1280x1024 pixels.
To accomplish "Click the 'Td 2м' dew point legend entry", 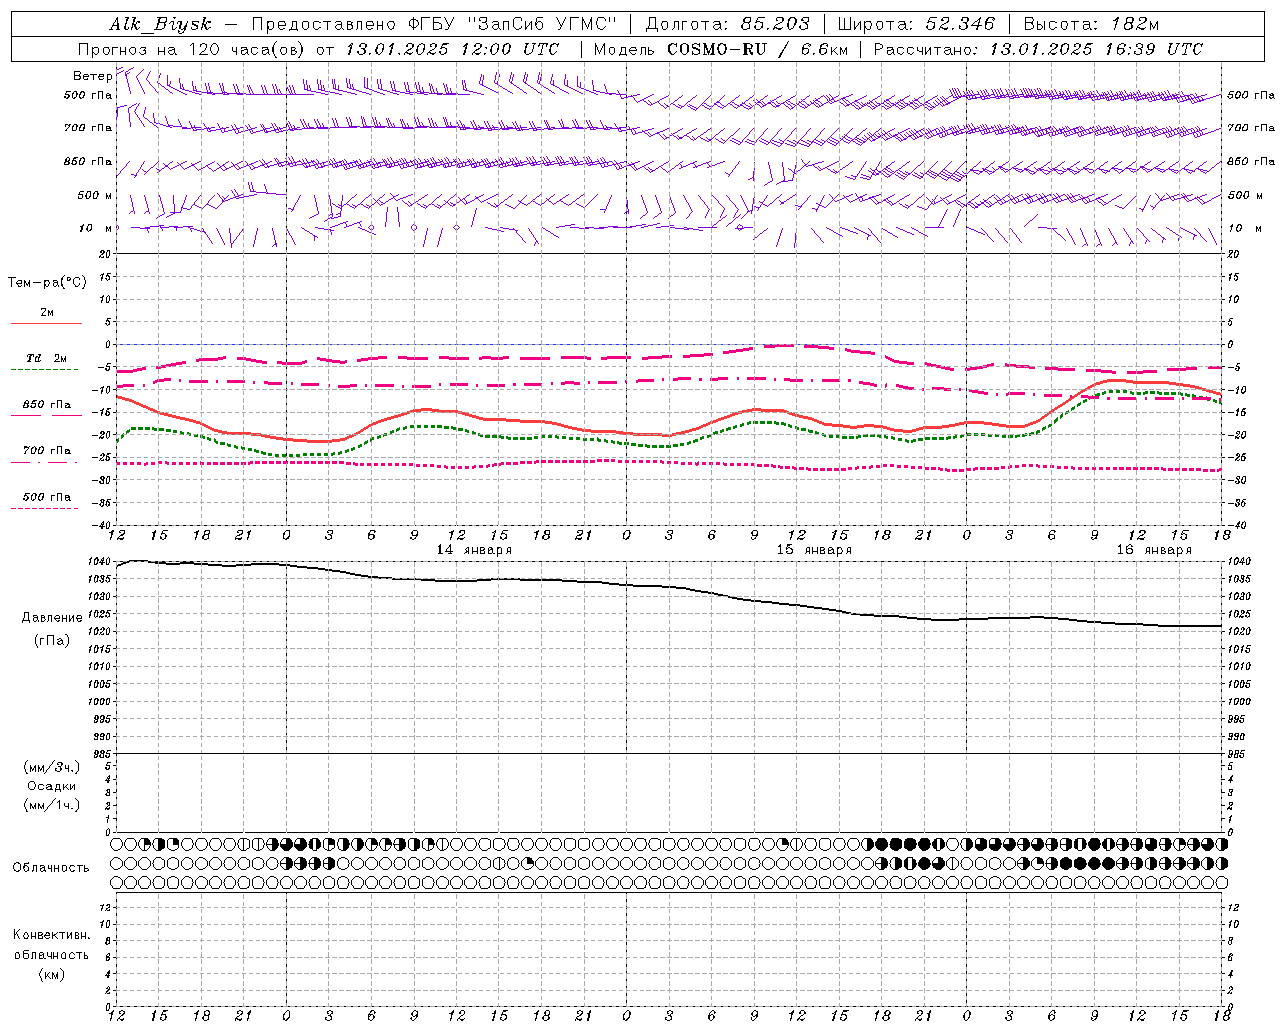I will coord(47,358).
